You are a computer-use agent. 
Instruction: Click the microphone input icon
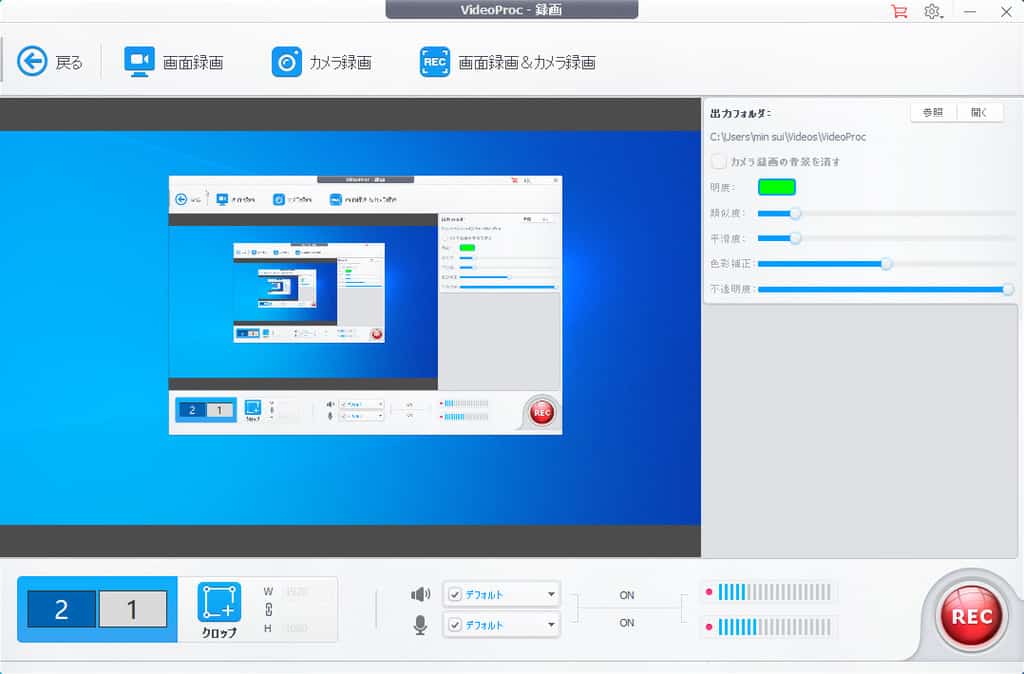[x=421, y=625]
